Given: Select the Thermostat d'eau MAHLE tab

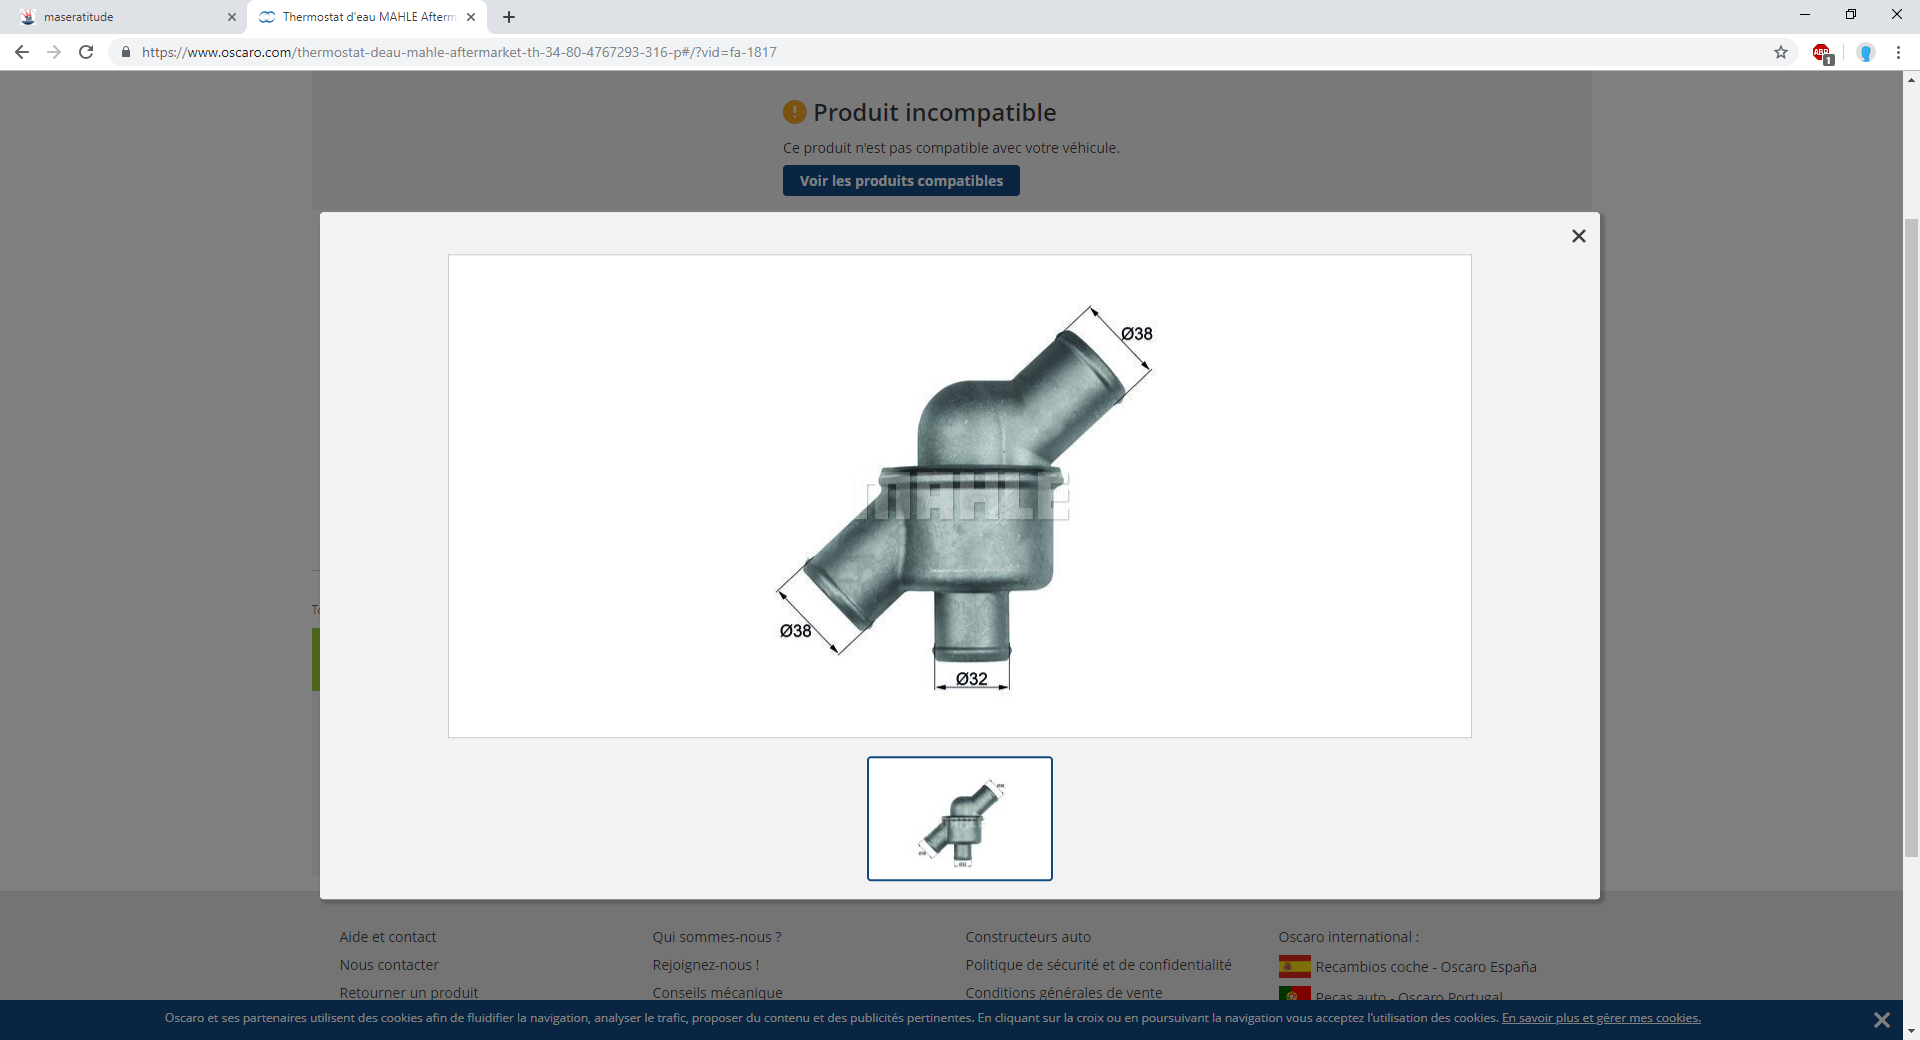Looking at the screenshot, I should coord(366,17).
